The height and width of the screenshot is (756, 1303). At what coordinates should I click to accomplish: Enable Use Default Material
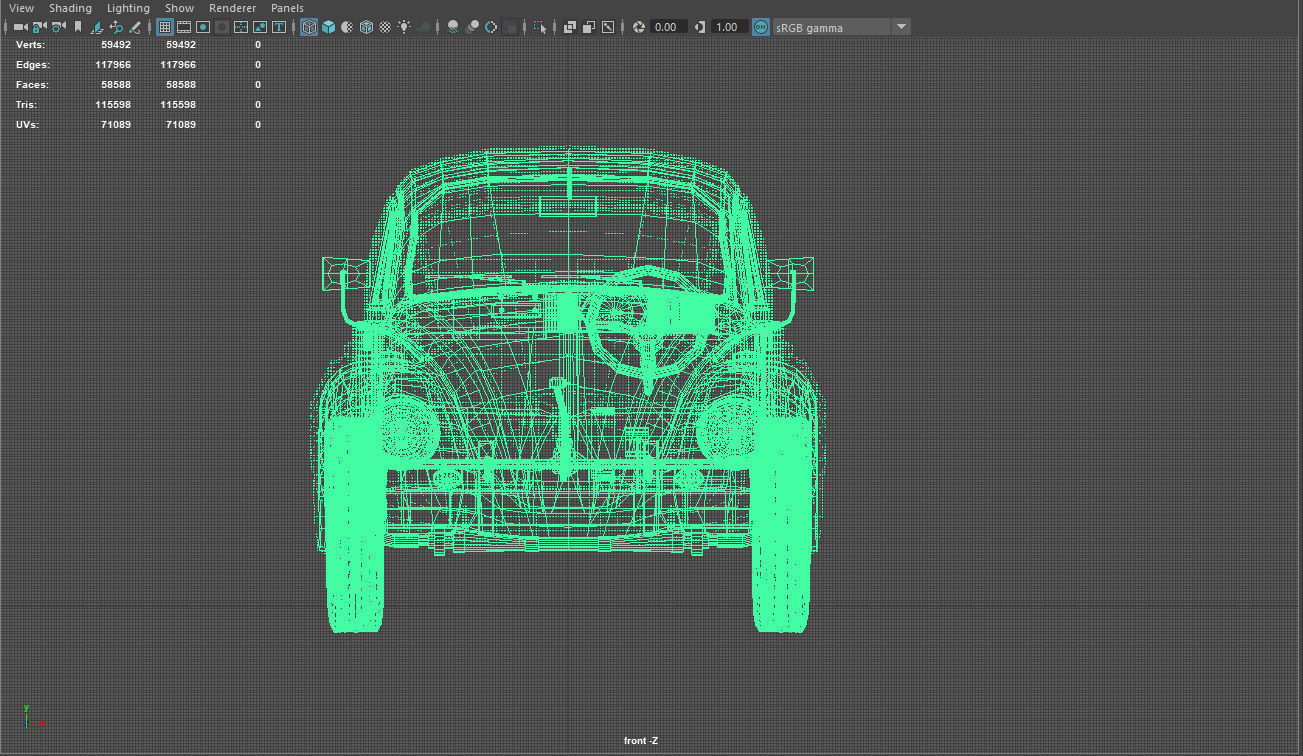pyautogui.click(x=347, y=27)
